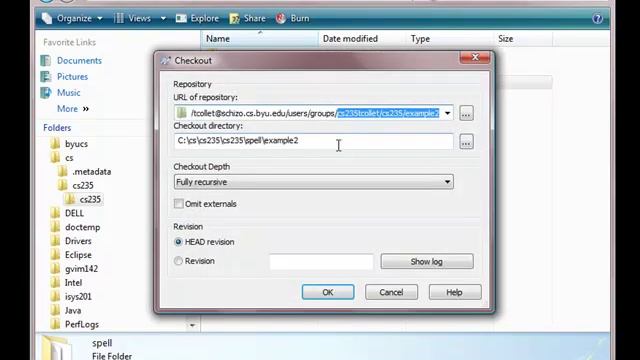The height and width of the screenshot is (360, 640).
Task: Browse repository with URL ellipsis button
Action: click(466, 113)
